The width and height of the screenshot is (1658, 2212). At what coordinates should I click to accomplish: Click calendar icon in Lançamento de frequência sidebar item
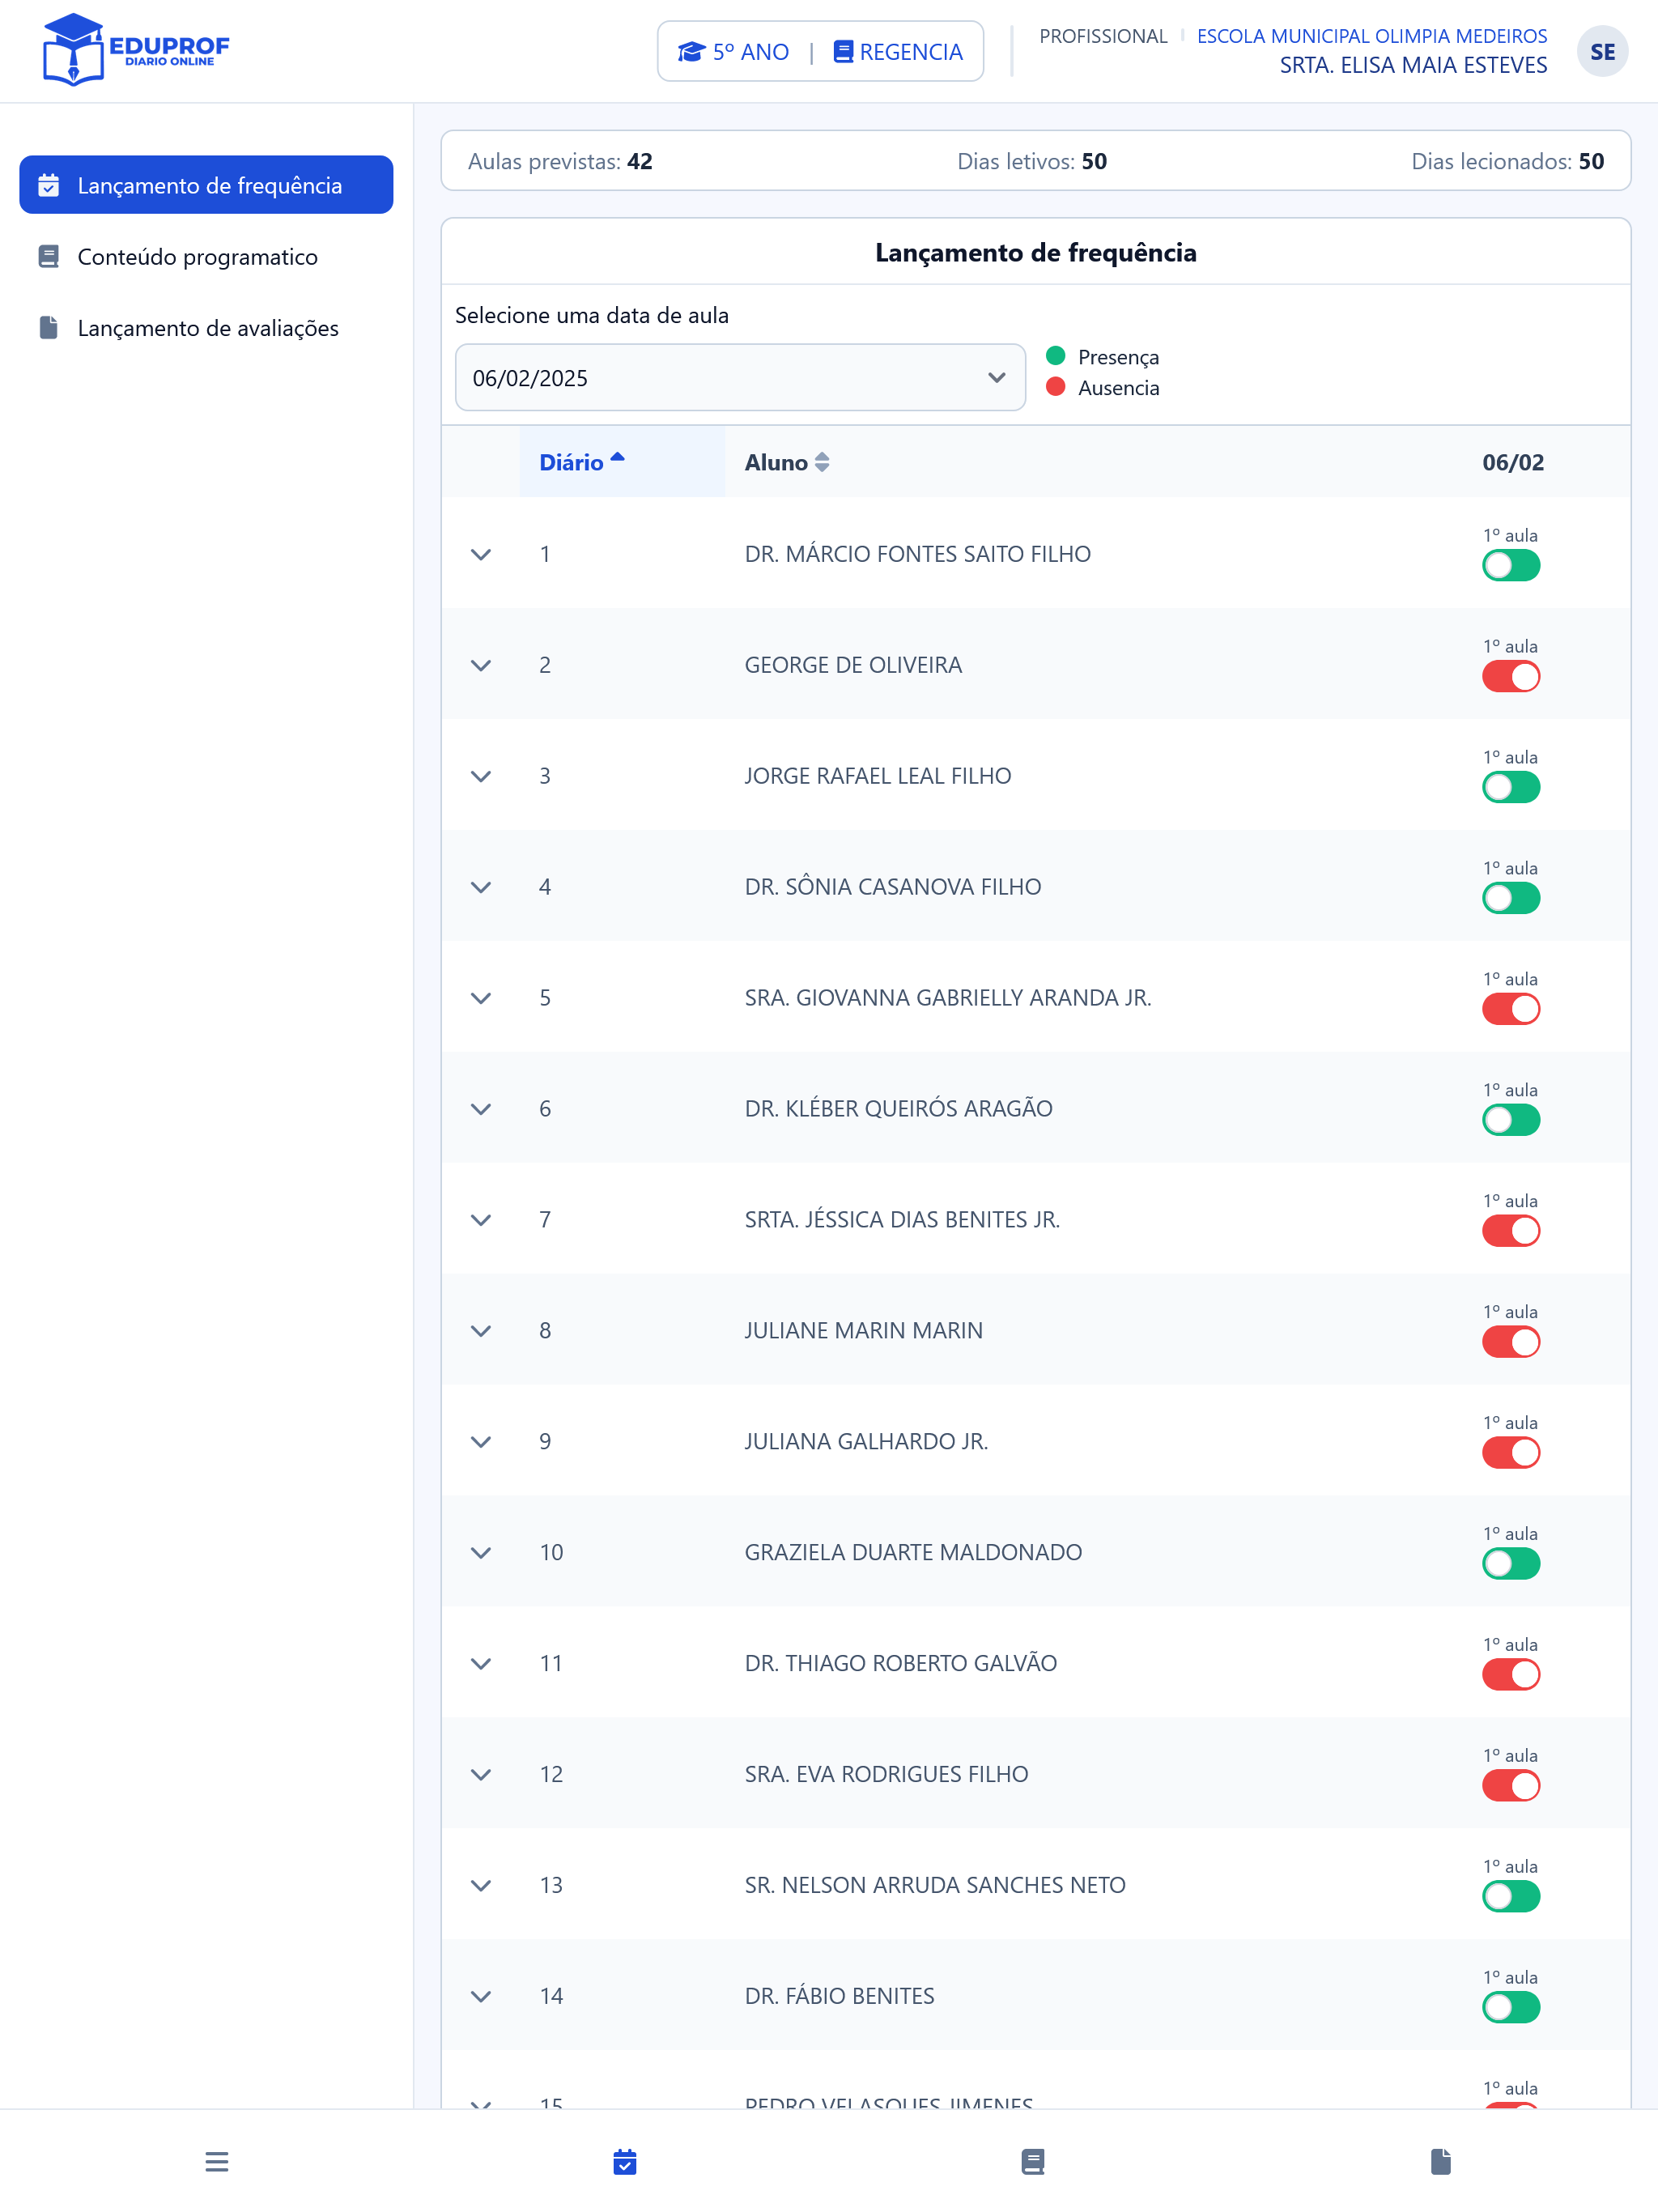pos(49,185)
